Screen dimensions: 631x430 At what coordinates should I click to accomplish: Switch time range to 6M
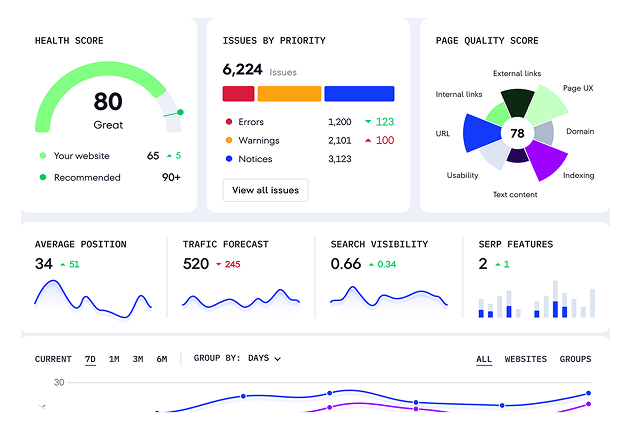(161, 359)
